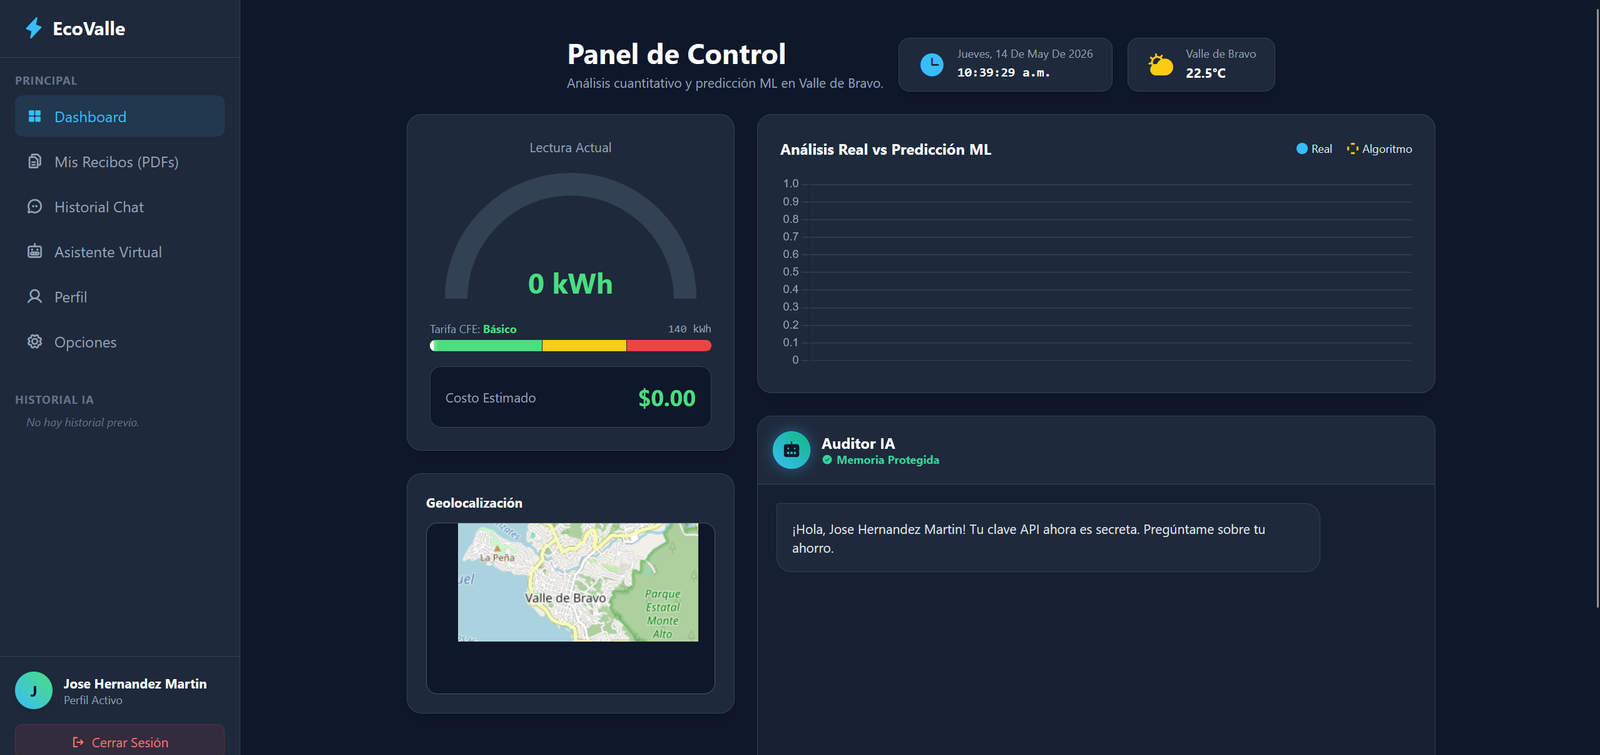Toggle the Real series in chart legend
This screenshot has width=1600, height=755.
pos(1314,149)
